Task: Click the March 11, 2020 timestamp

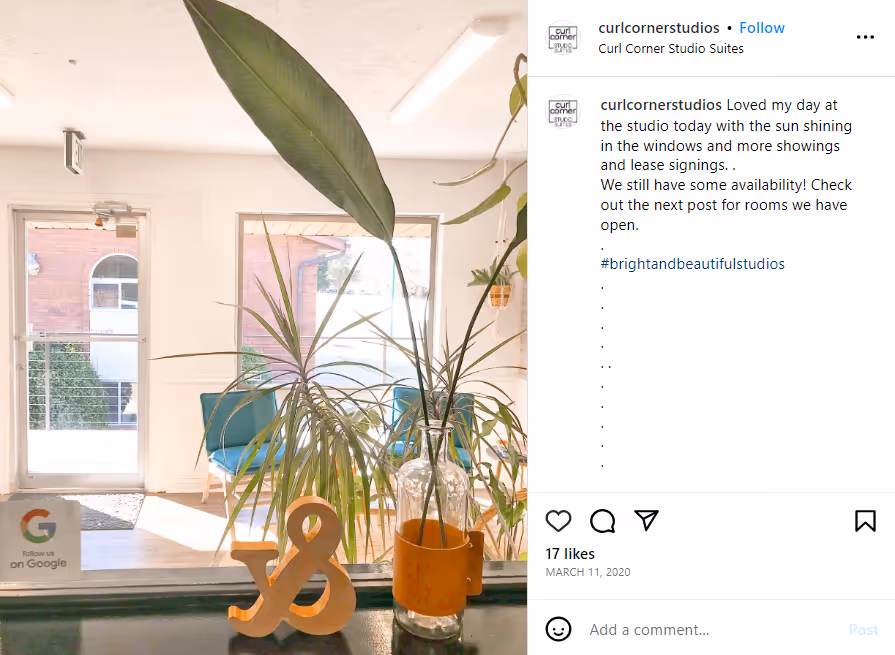Action: tap(587, 572)
